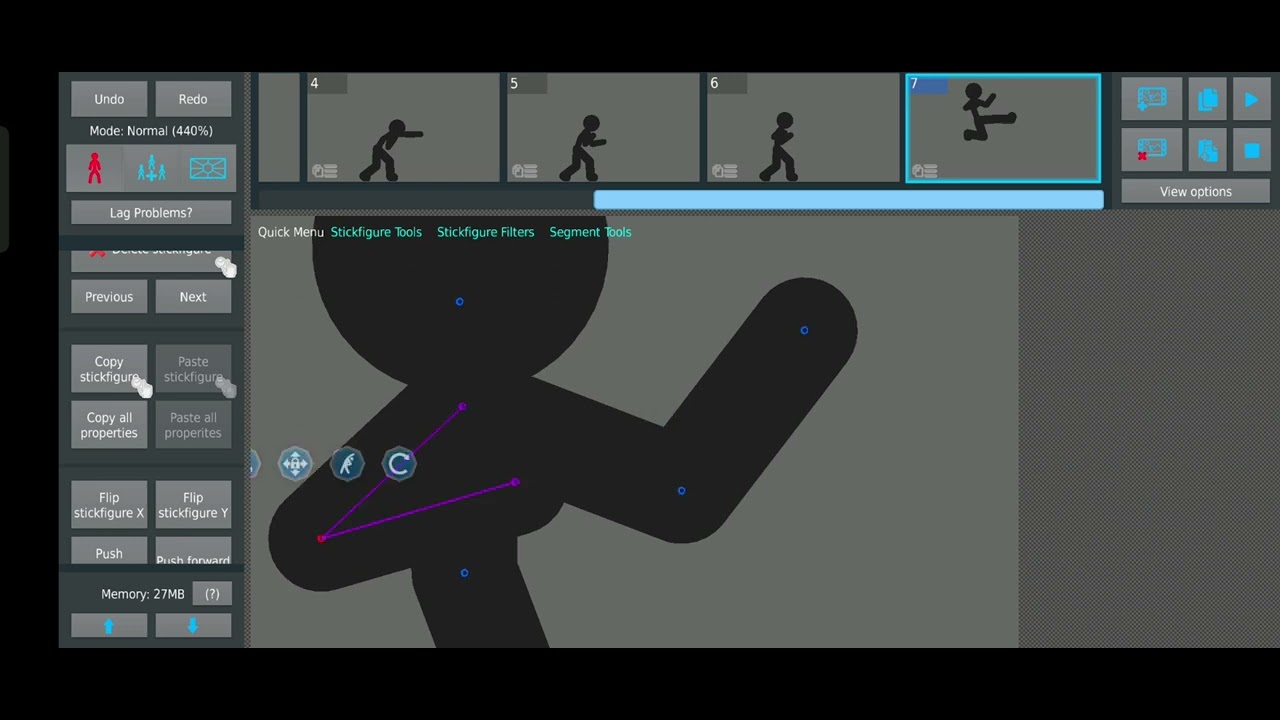
Task: Redo the last undone action
Action: pos(193,99)
